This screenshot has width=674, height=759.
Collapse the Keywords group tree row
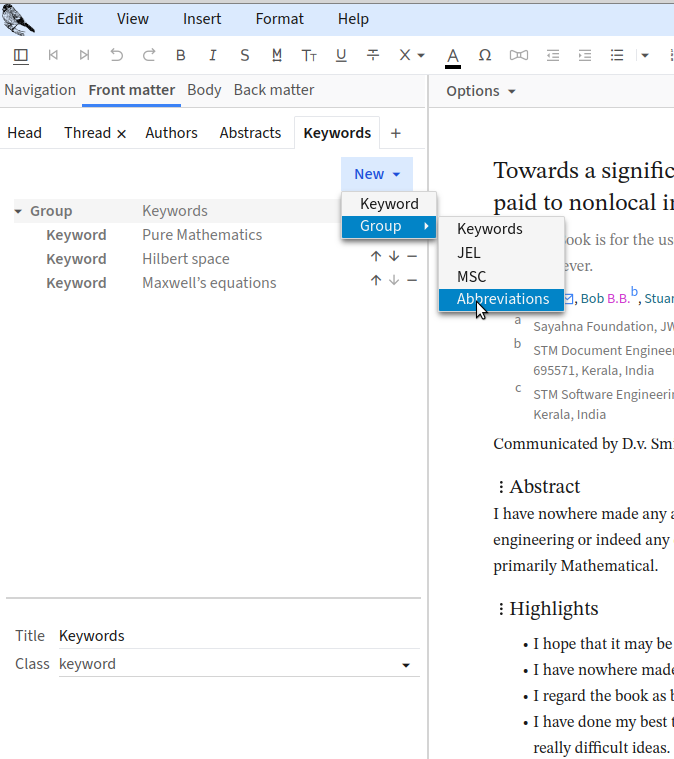click(x=18, y=211)
